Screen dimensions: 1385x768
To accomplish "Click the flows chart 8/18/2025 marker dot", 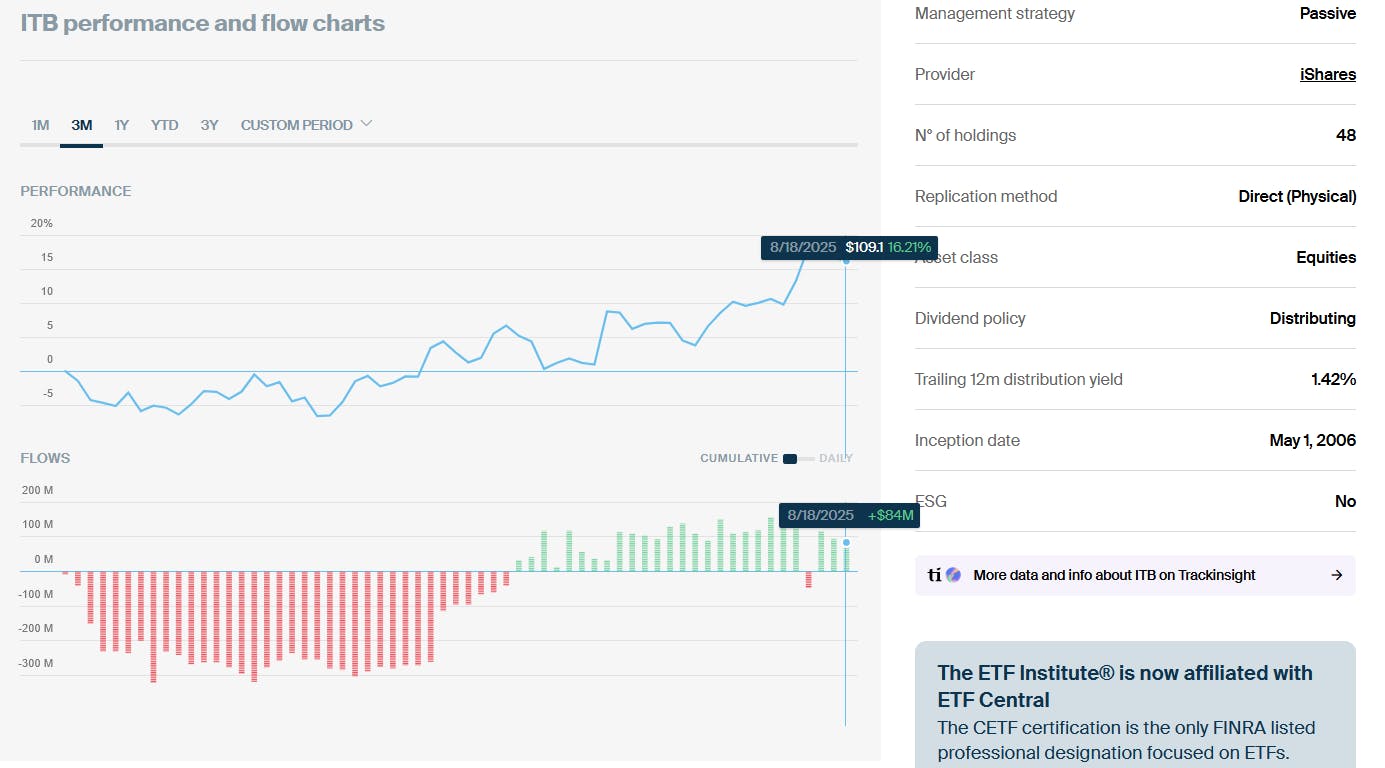I will click(x=846, y=543).
